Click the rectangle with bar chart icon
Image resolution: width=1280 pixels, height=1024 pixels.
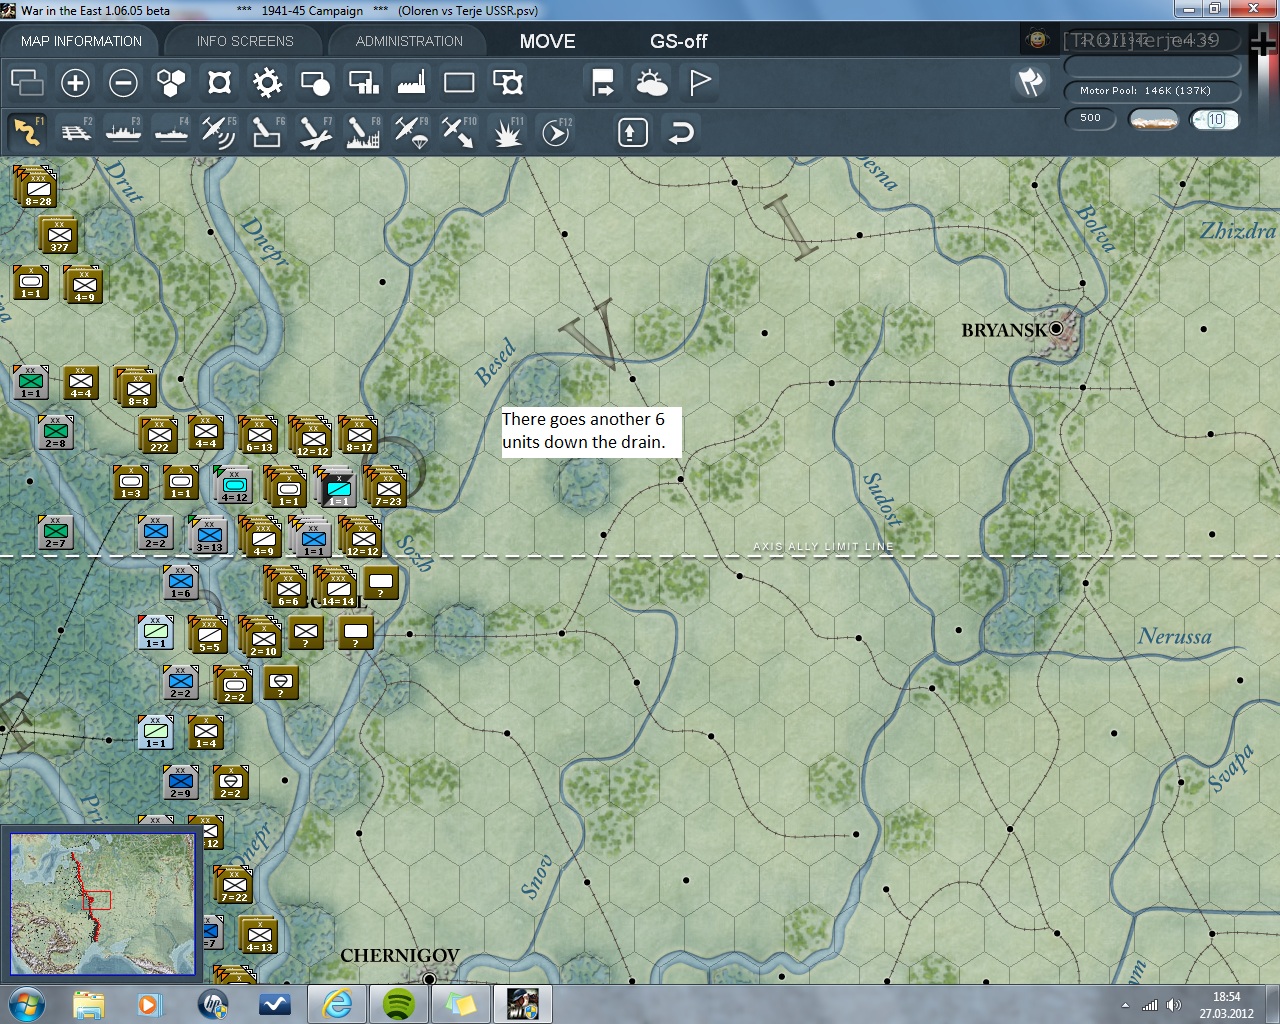coord(363,83)
